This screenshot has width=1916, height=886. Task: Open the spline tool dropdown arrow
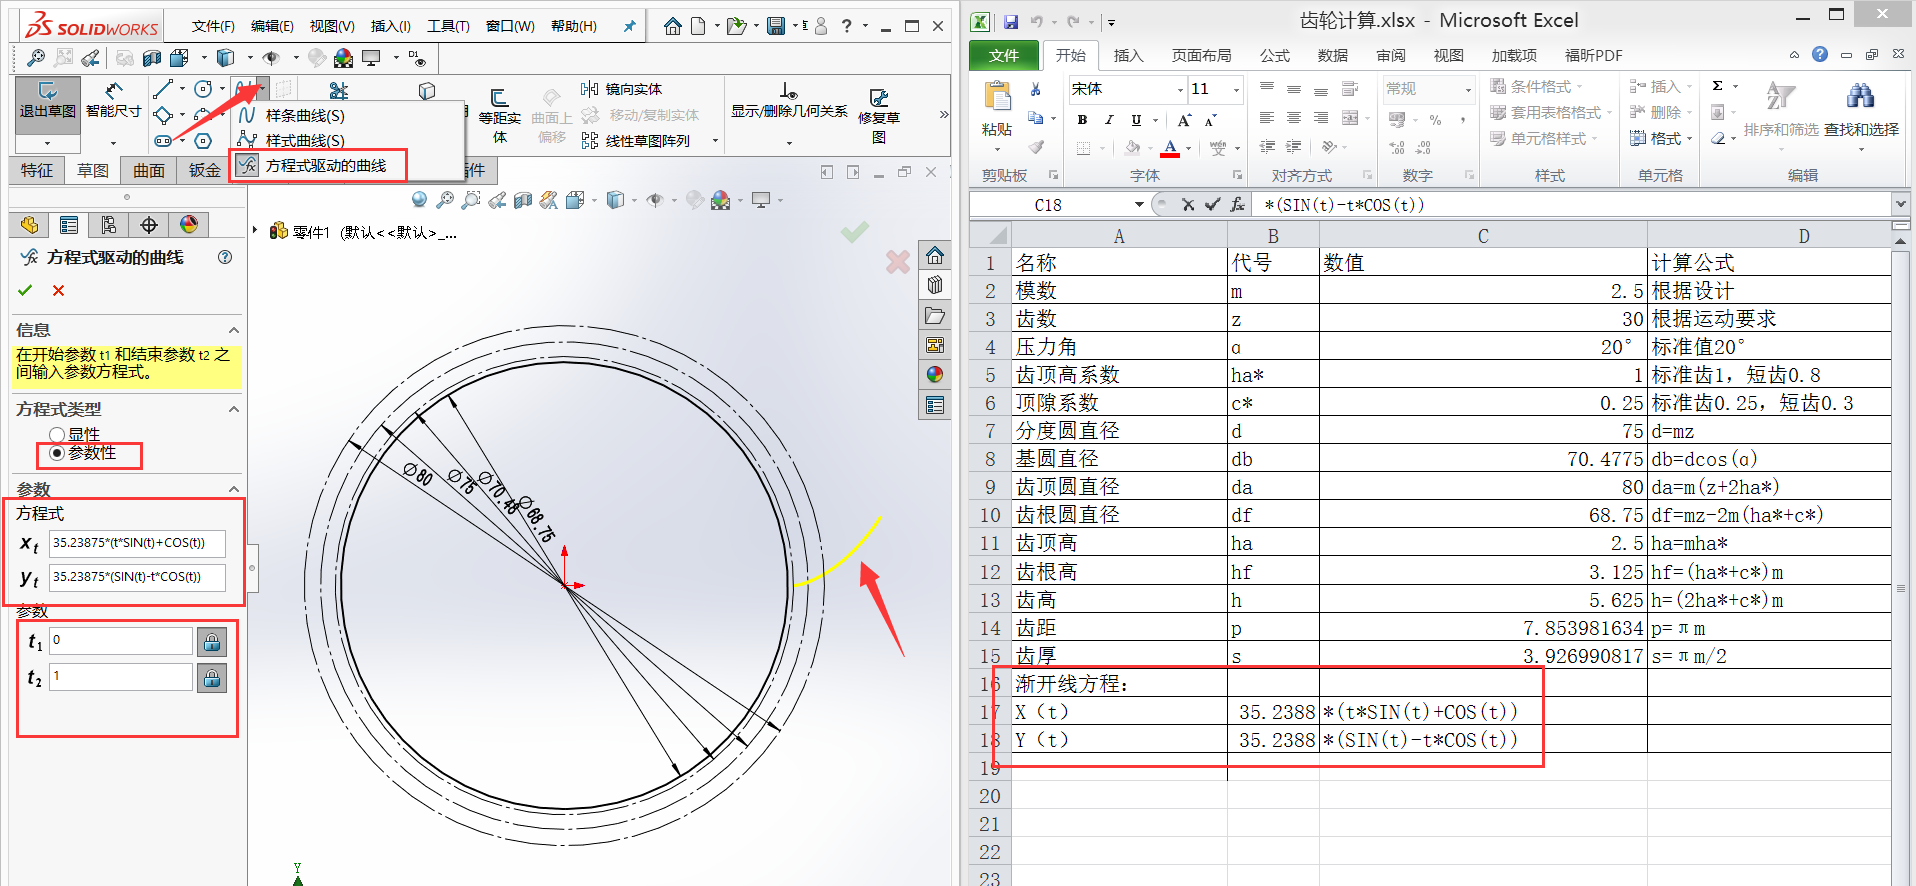[261, 90]
